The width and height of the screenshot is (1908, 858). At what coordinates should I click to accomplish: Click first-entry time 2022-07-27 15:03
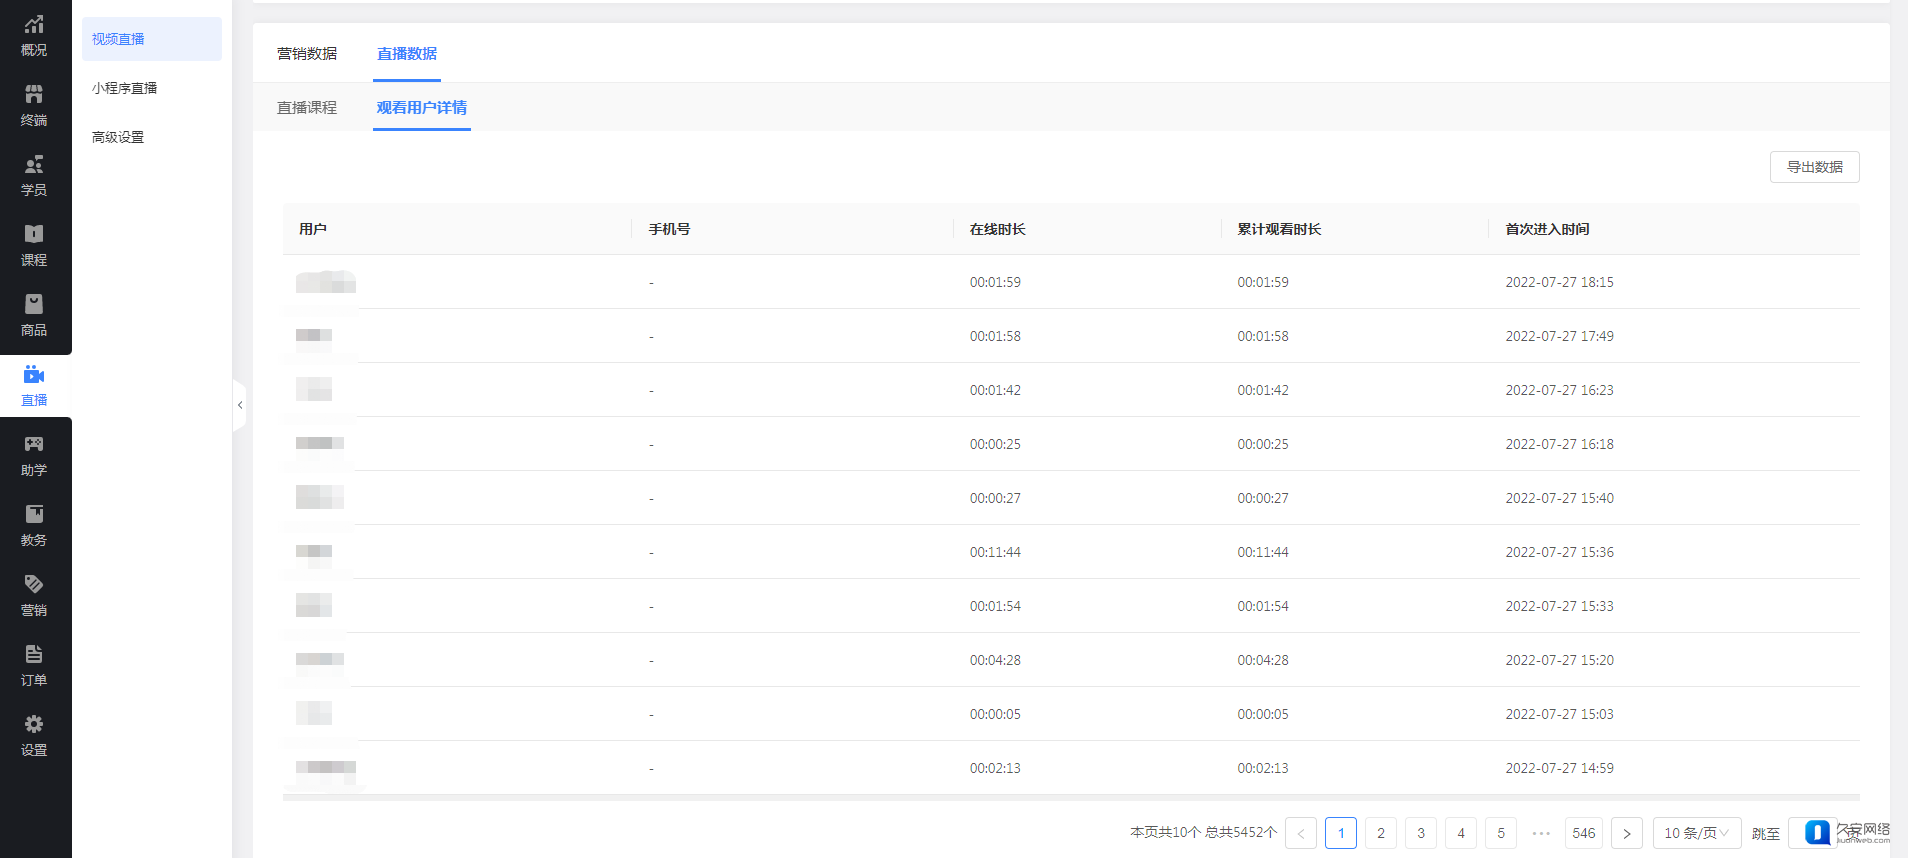[1559, 714]
